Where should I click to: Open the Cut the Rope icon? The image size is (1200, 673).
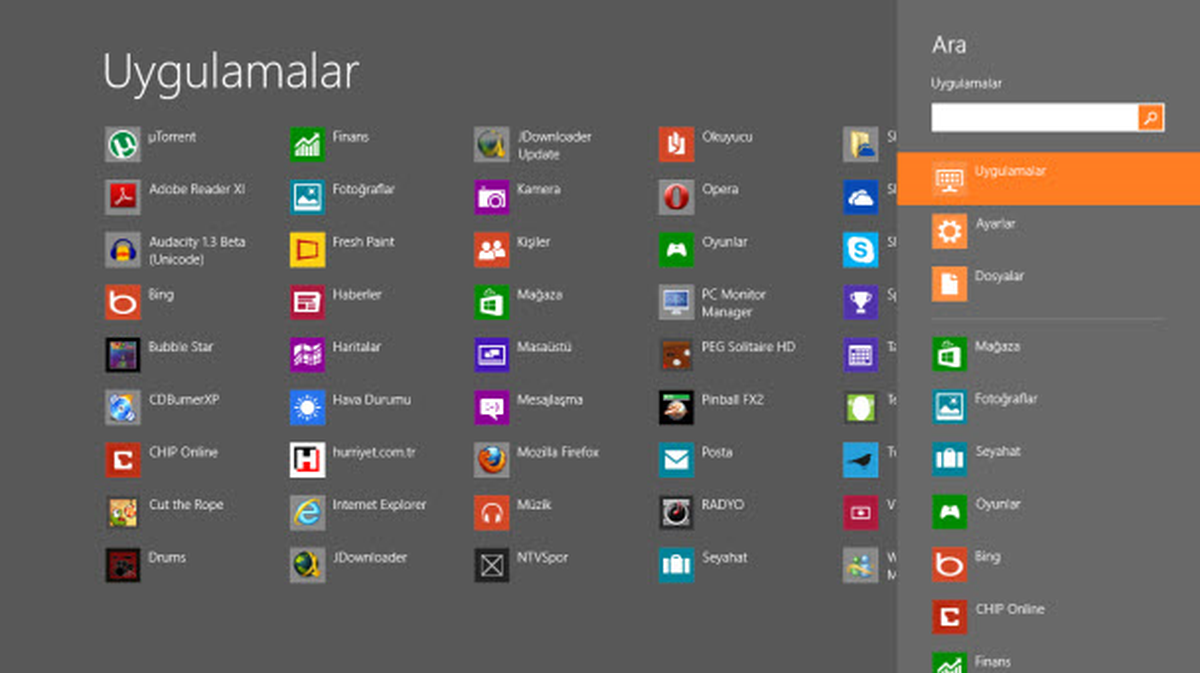click(x=123, y=513)
